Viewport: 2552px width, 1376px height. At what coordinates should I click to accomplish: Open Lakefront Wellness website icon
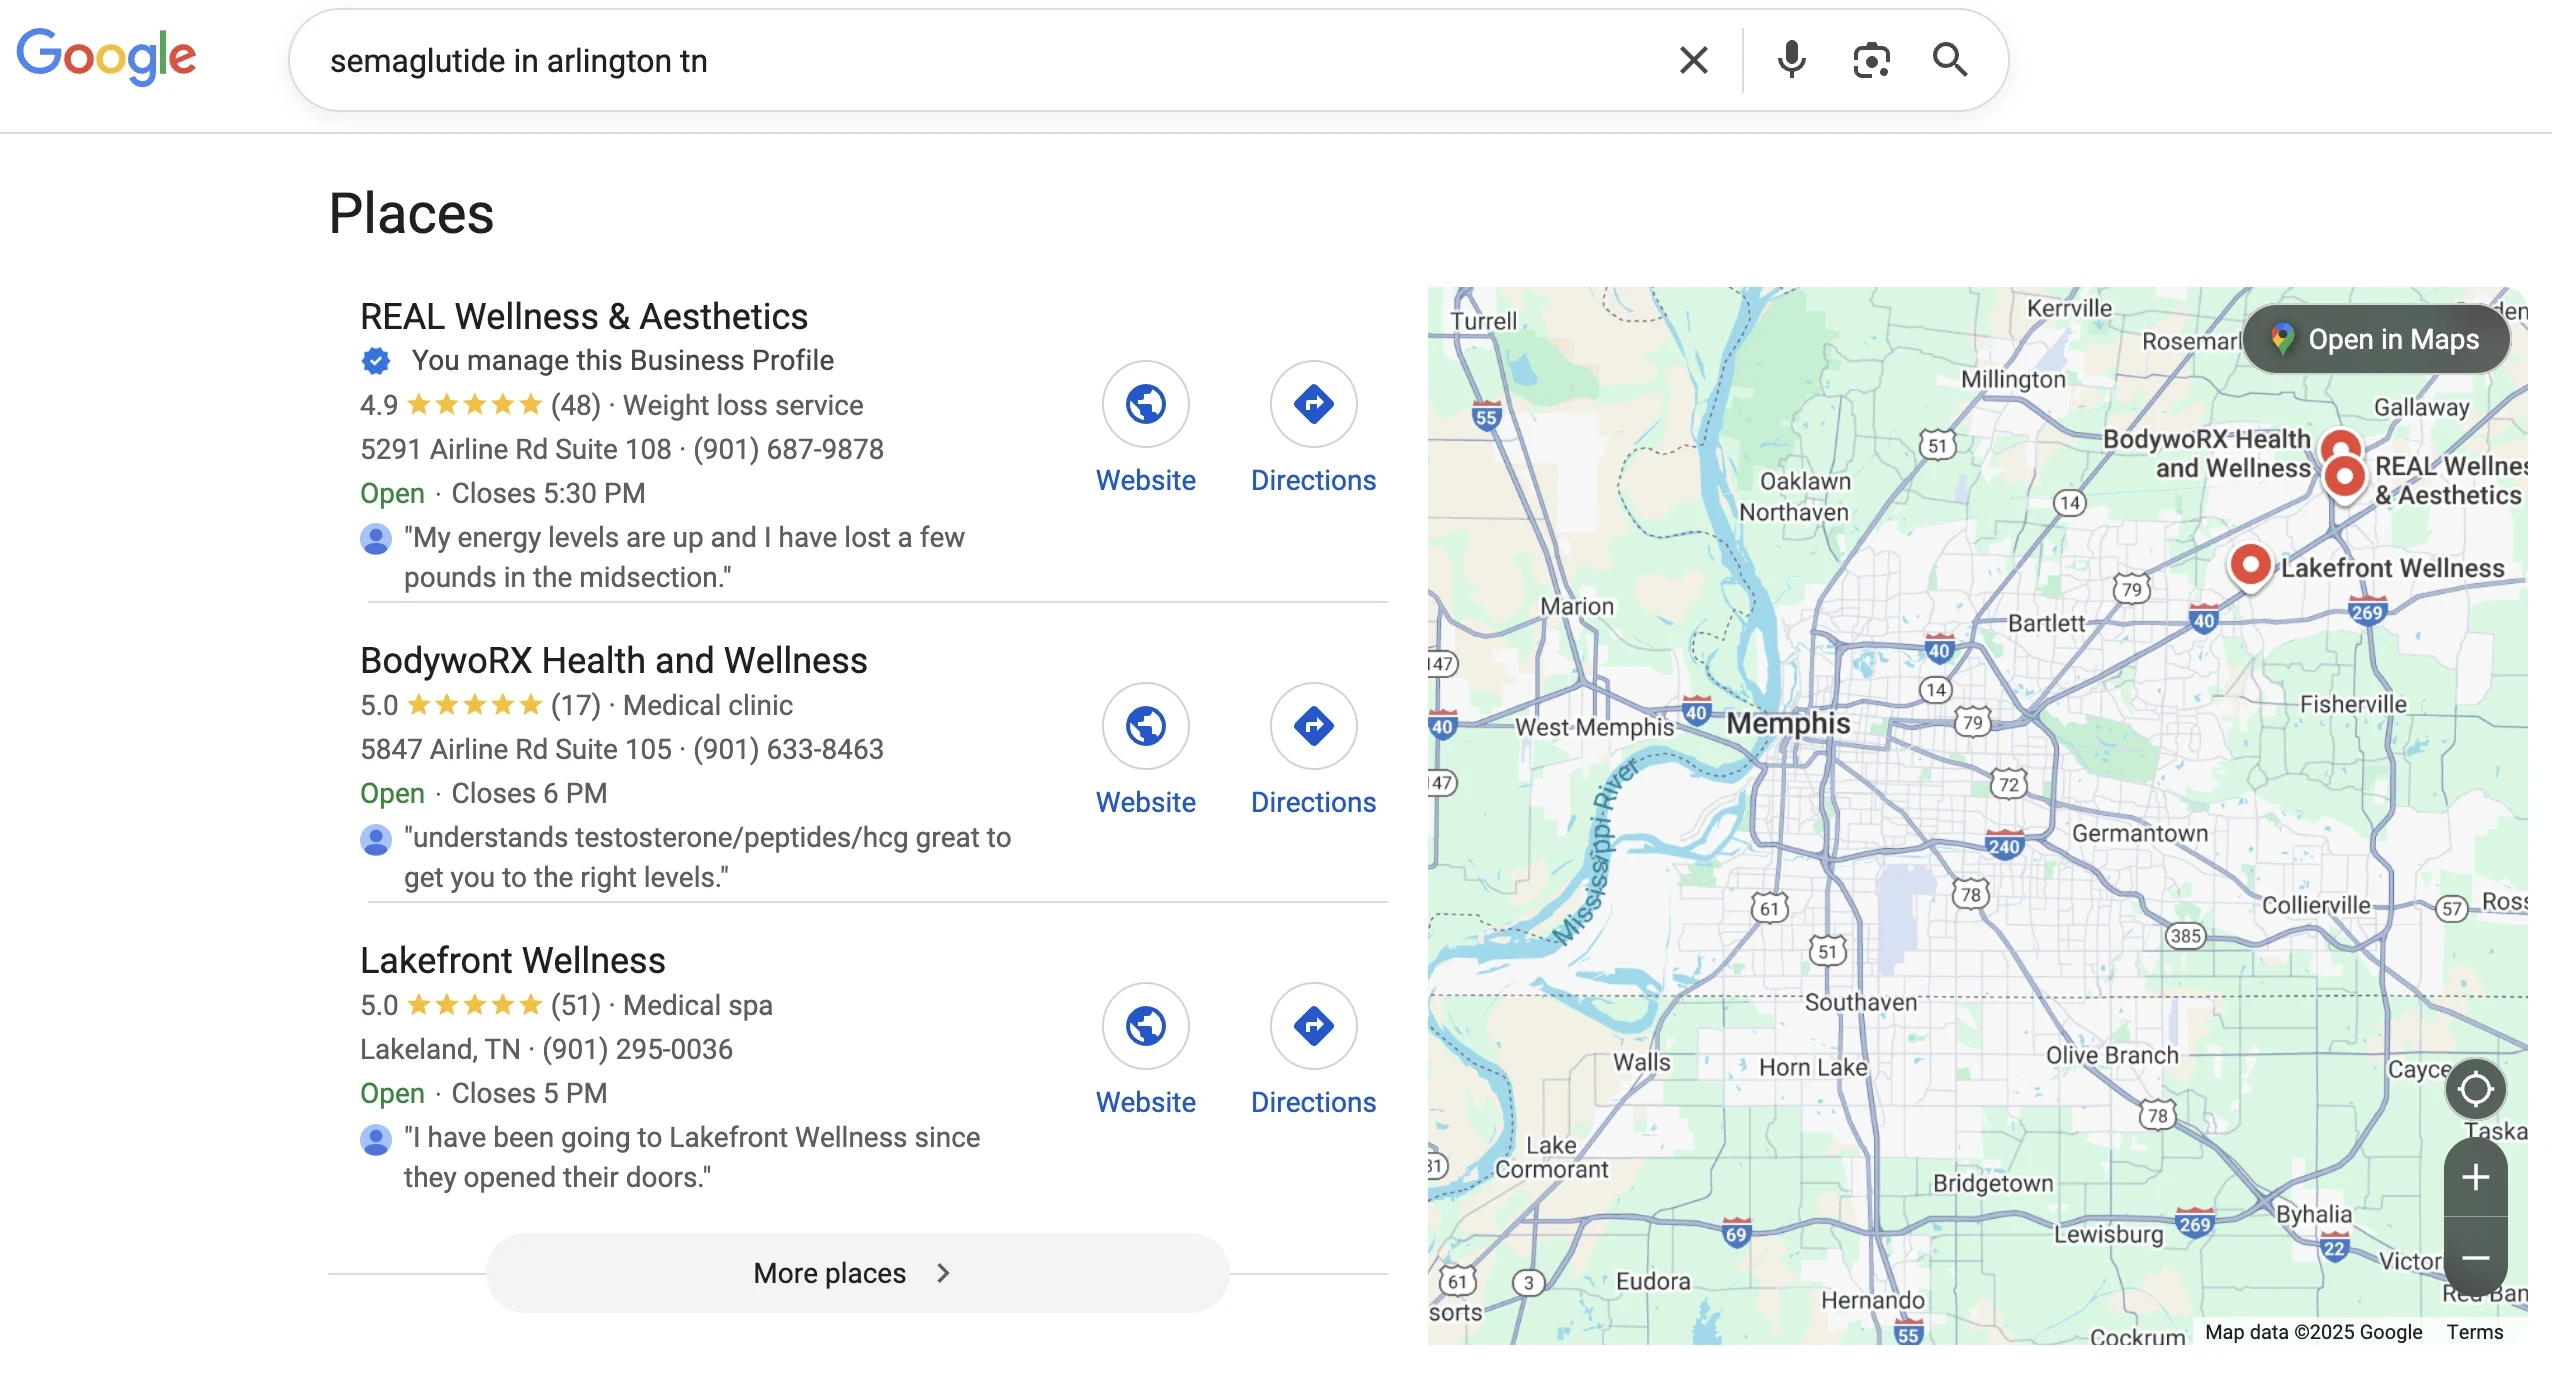(1145, 1027)
